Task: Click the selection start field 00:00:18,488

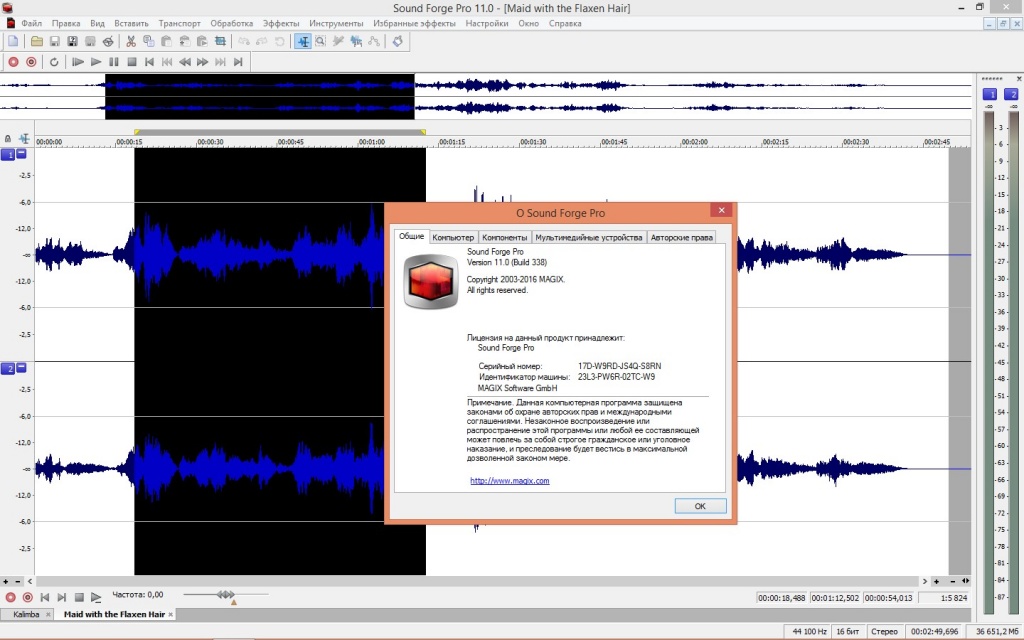Action: [781, 598]
